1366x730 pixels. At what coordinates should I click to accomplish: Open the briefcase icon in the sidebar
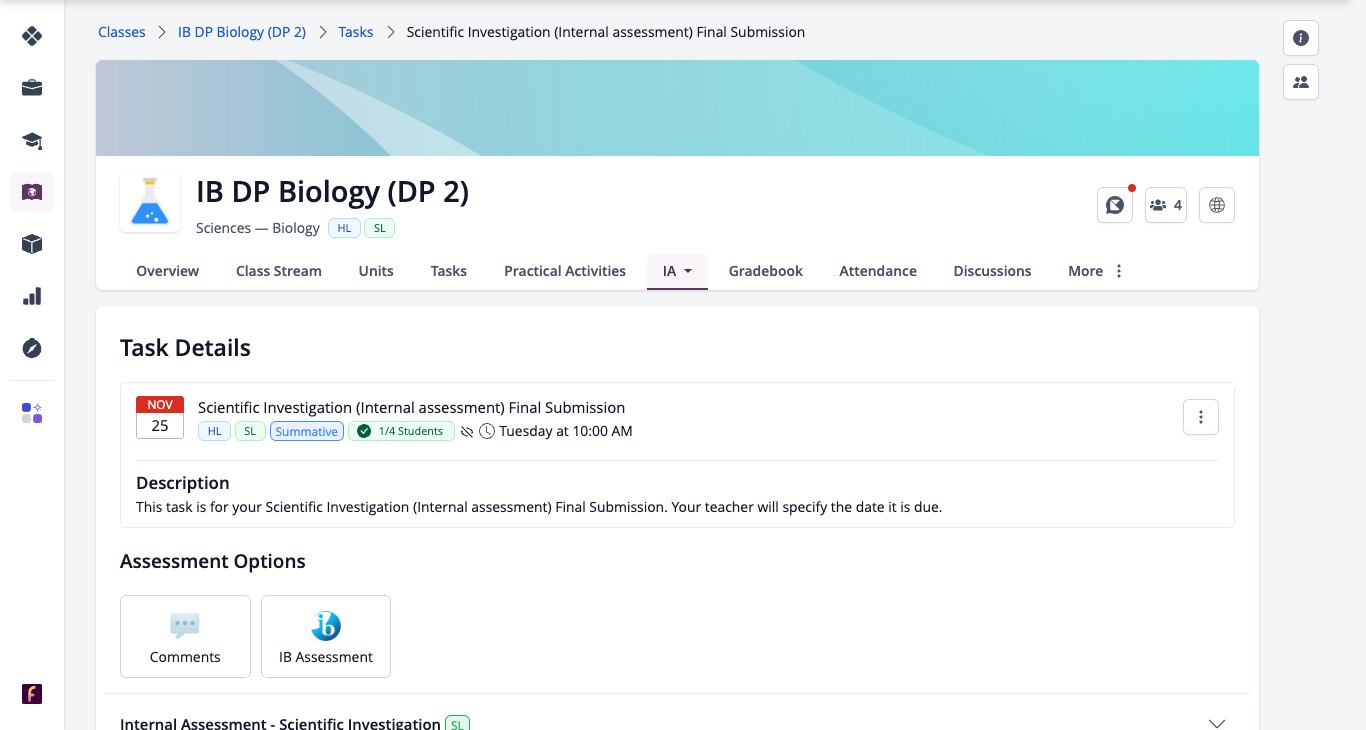32,88
